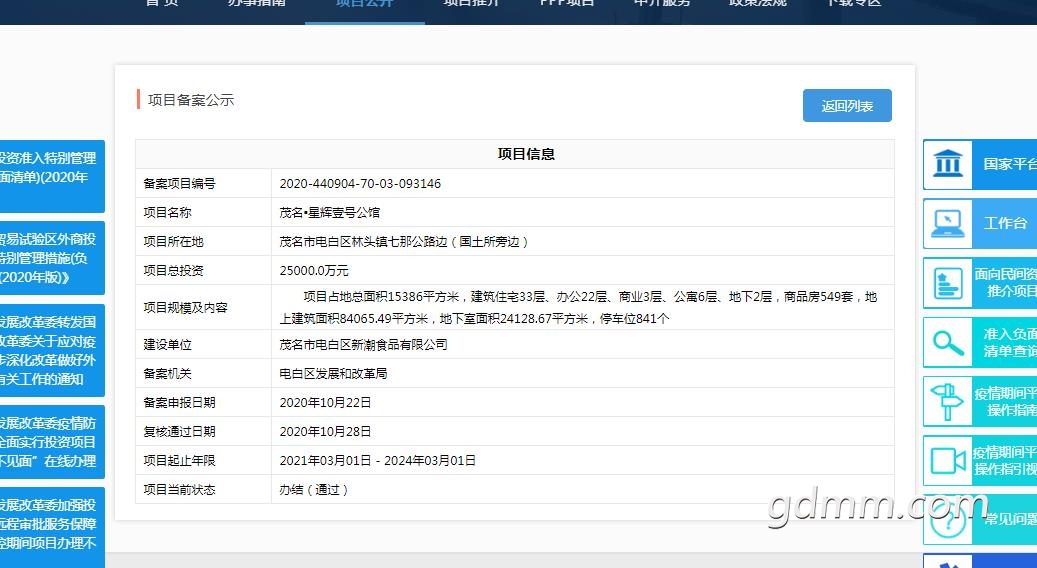Select the status 办结（通过）

[x=314, y=490]
